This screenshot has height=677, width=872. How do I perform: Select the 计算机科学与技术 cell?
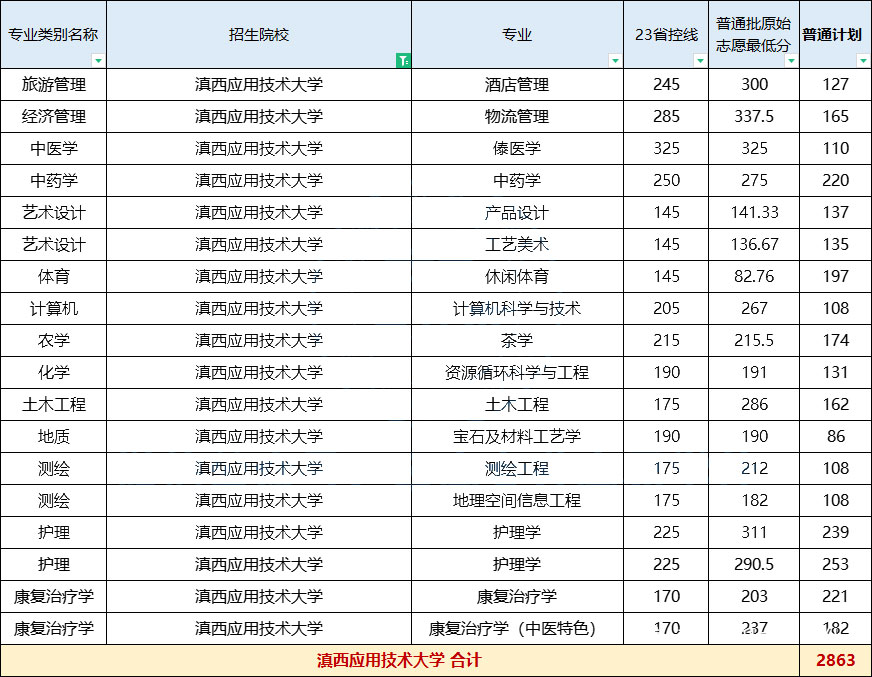point(516,309)
